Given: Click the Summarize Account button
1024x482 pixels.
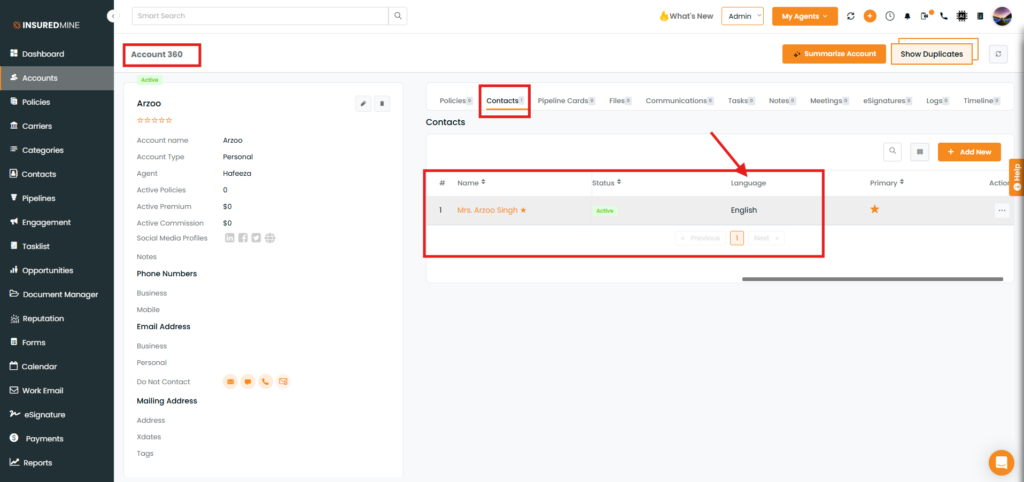Looking at the screenshot, I should [833, 54].
